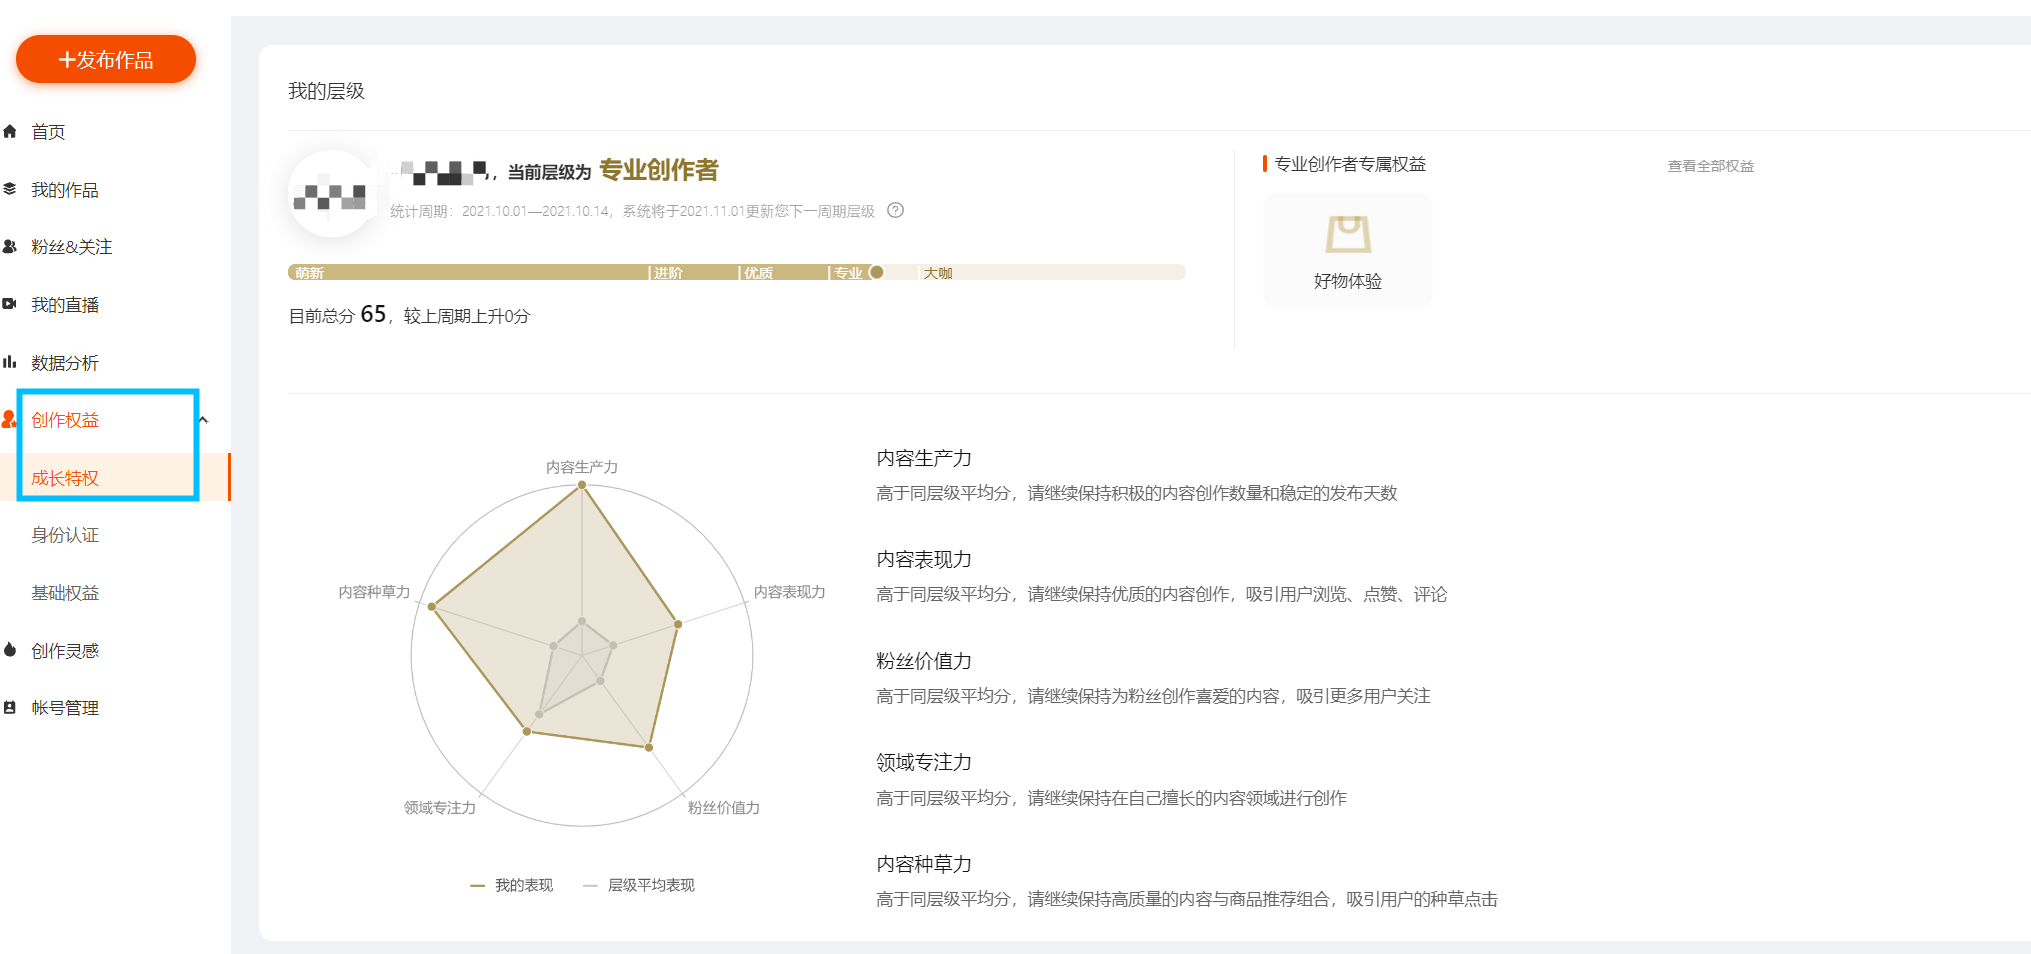
Task: Click the people icon beside 粉丝&关注
Action: coord(10,247)
